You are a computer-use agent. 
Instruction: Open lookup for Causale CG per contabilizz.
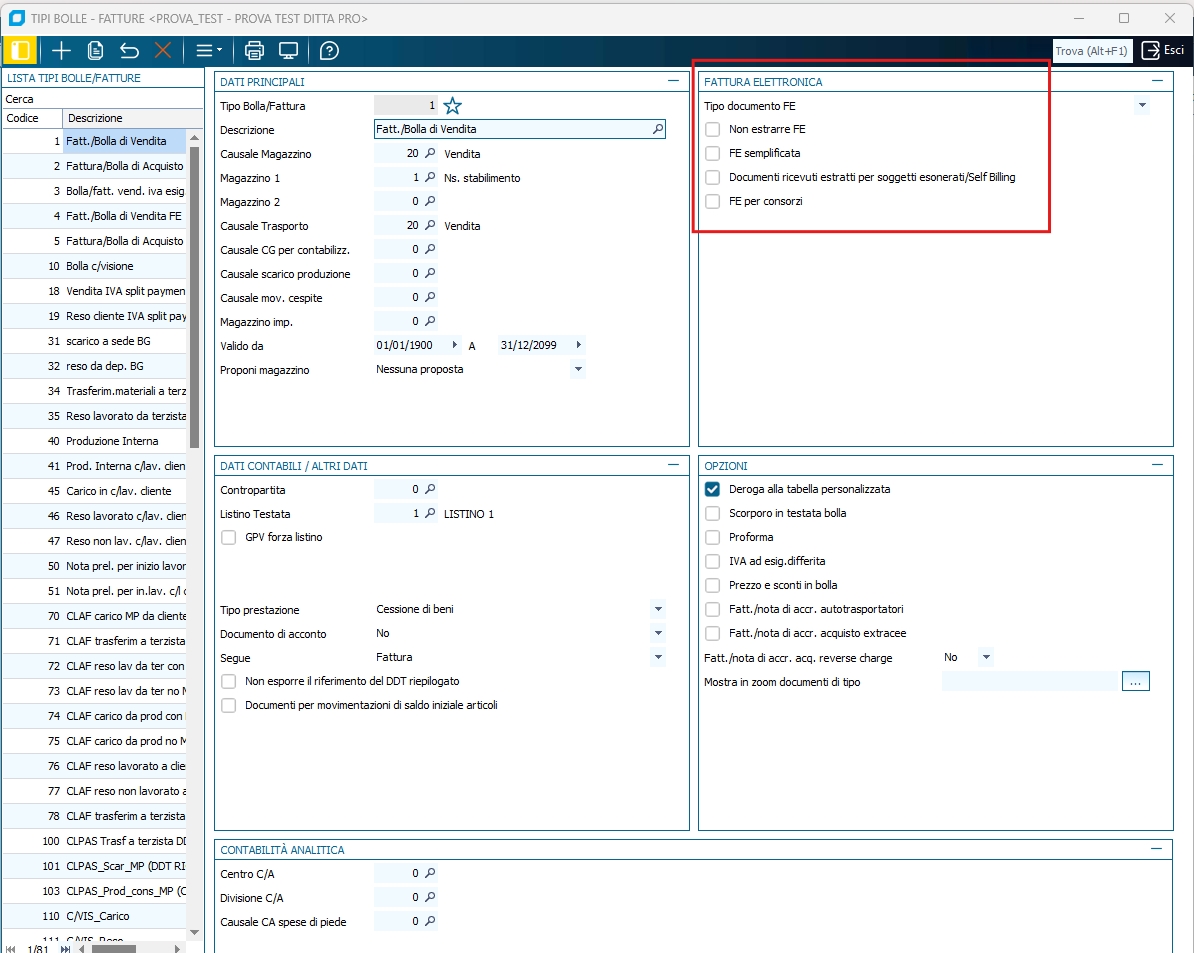430,249
